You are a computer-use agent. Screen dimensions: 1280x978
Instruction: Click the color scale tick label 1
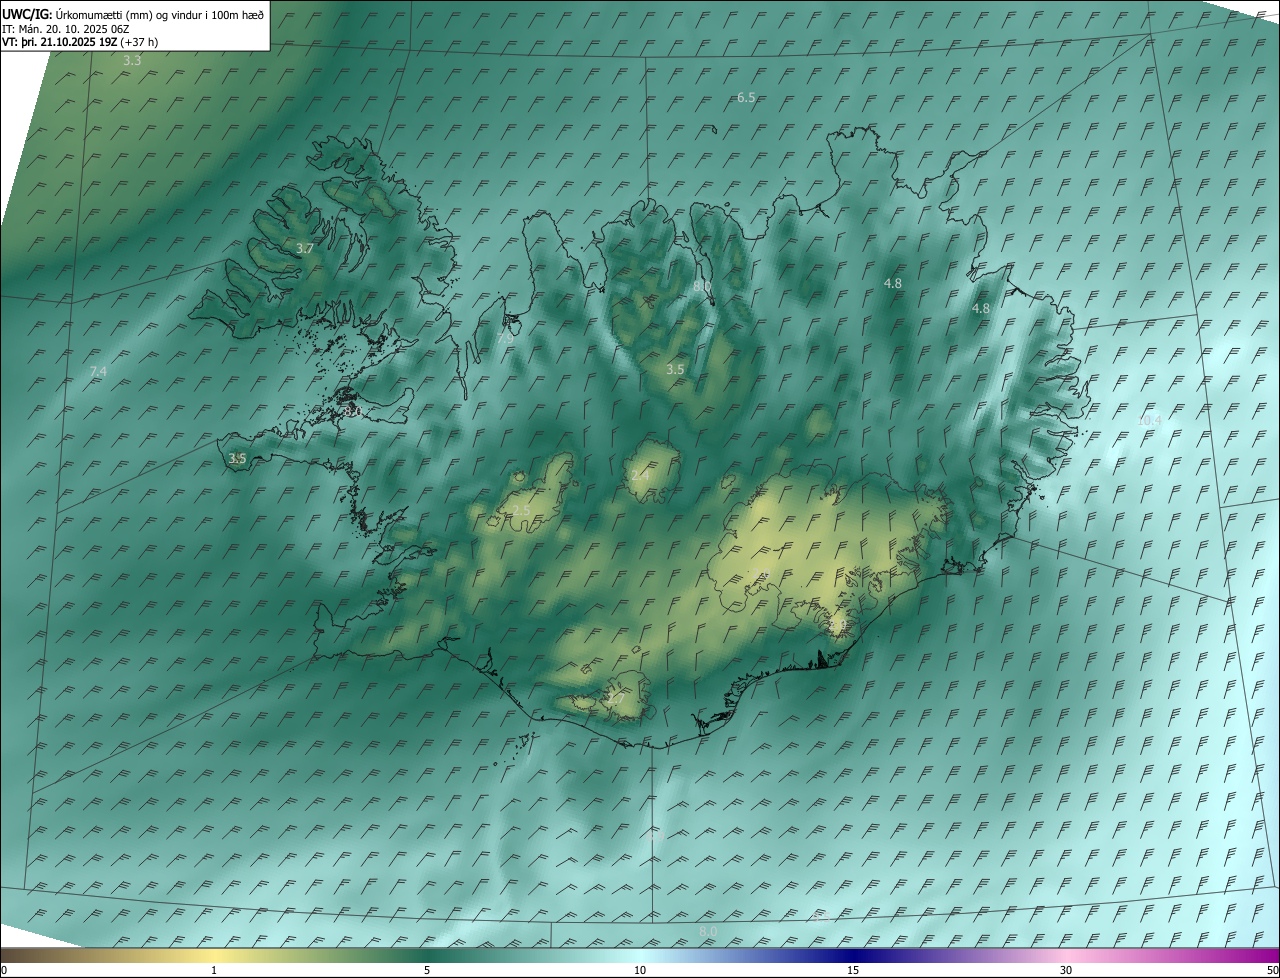214,970
